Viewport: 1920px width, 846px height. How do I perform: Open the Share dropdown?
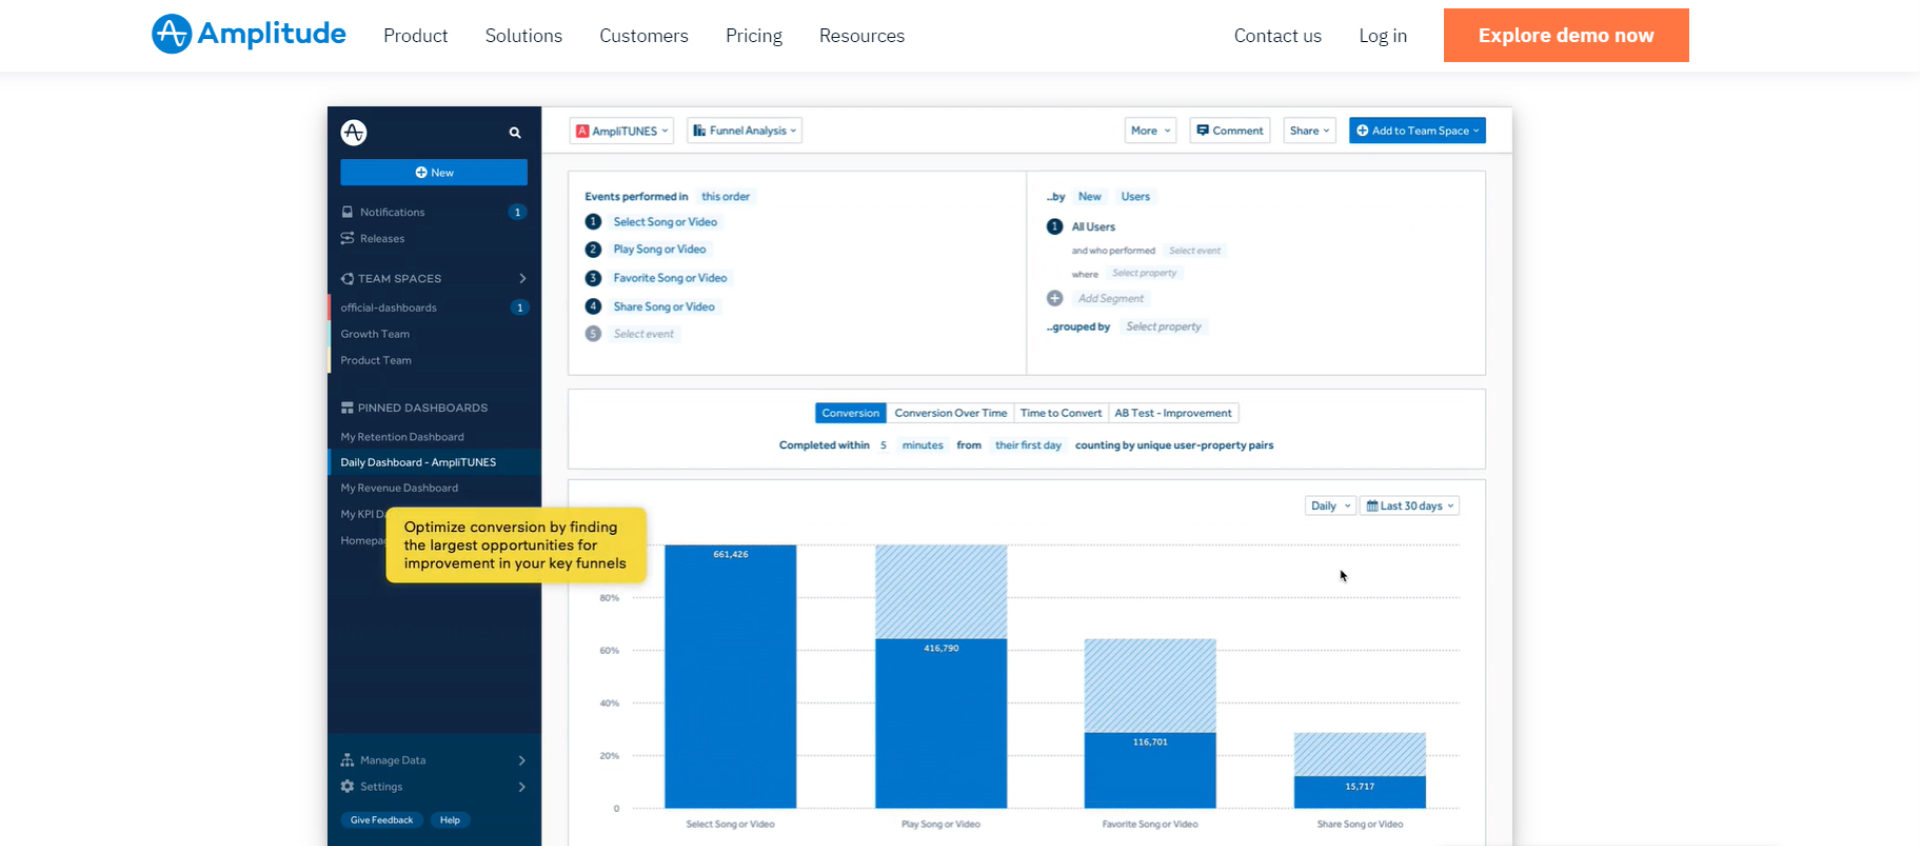(x=1309, y=131)
